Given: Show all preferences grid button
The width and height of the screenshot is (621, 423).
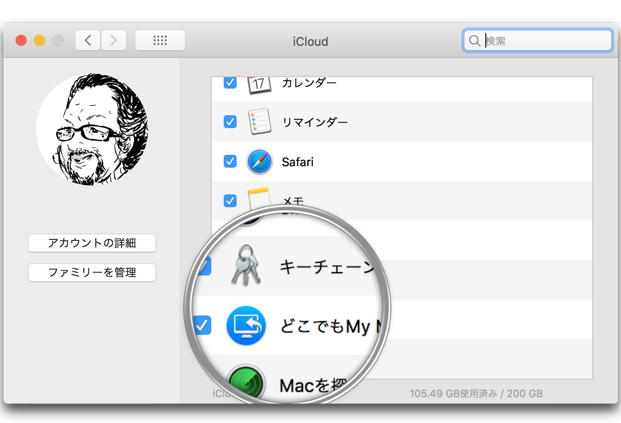Looking at the screenshot, I should (160, 40).
